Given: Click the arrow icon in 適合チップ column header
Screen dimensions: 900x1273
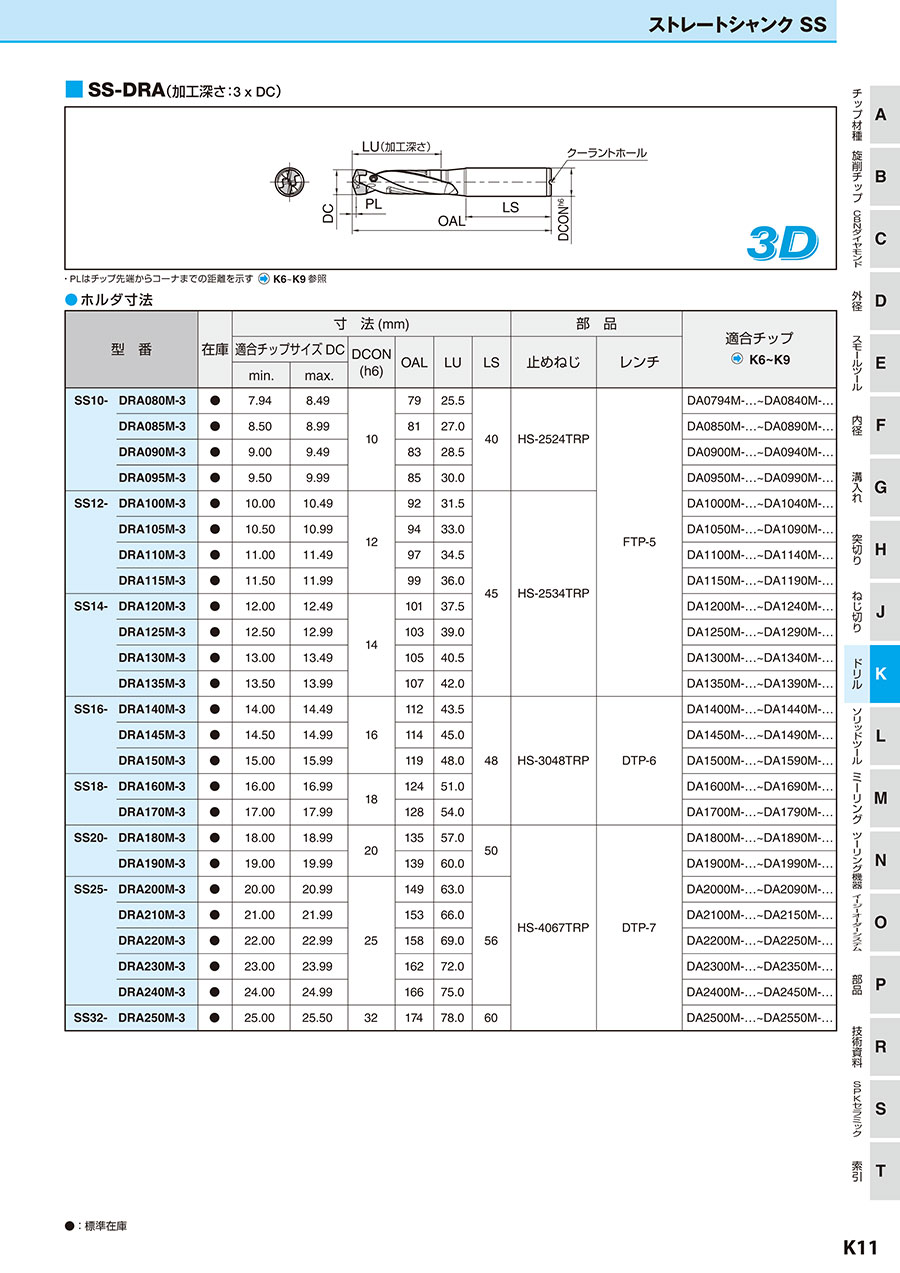Looking at the screenshot, I should pyautogui.click(x=737, y=360).
